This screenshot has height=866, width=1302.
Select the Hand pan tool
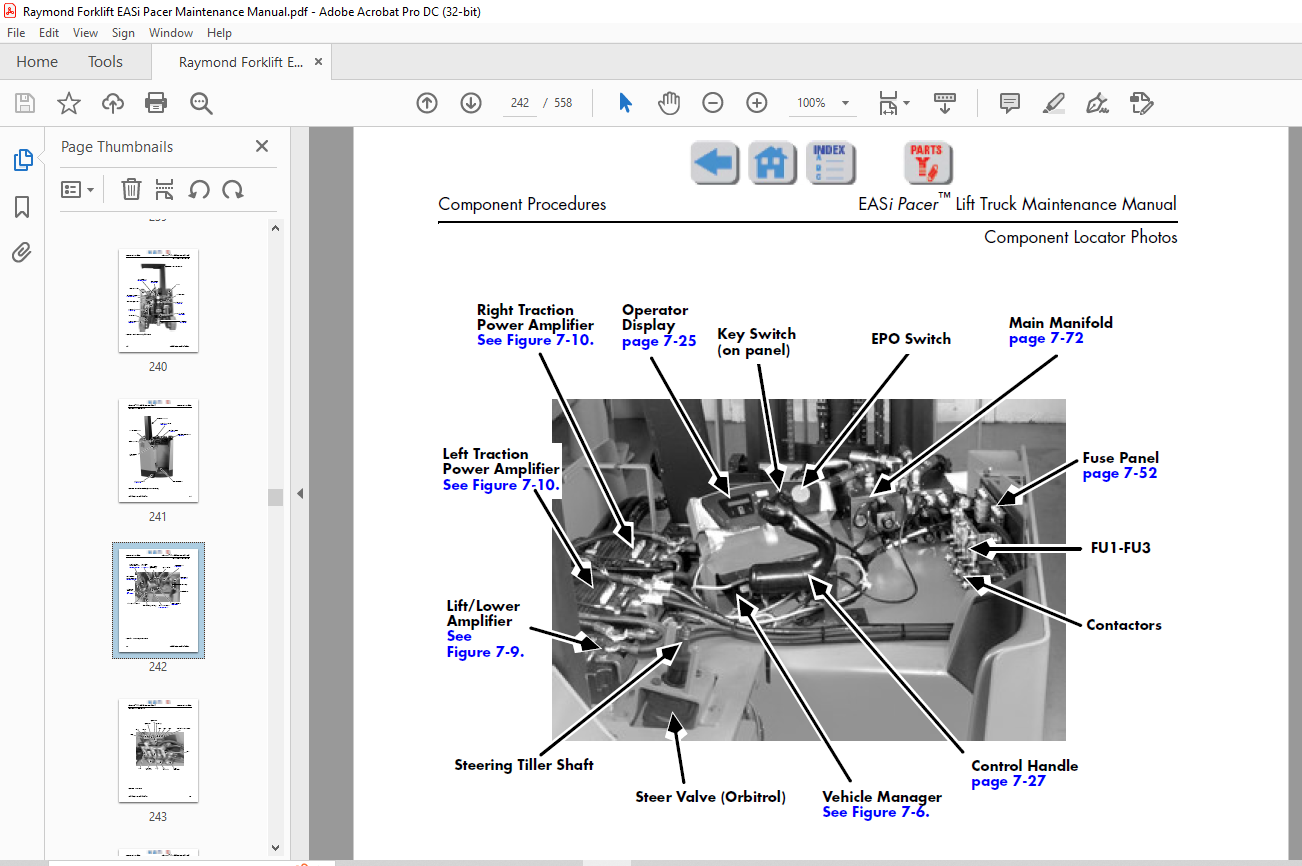point(669,103)
